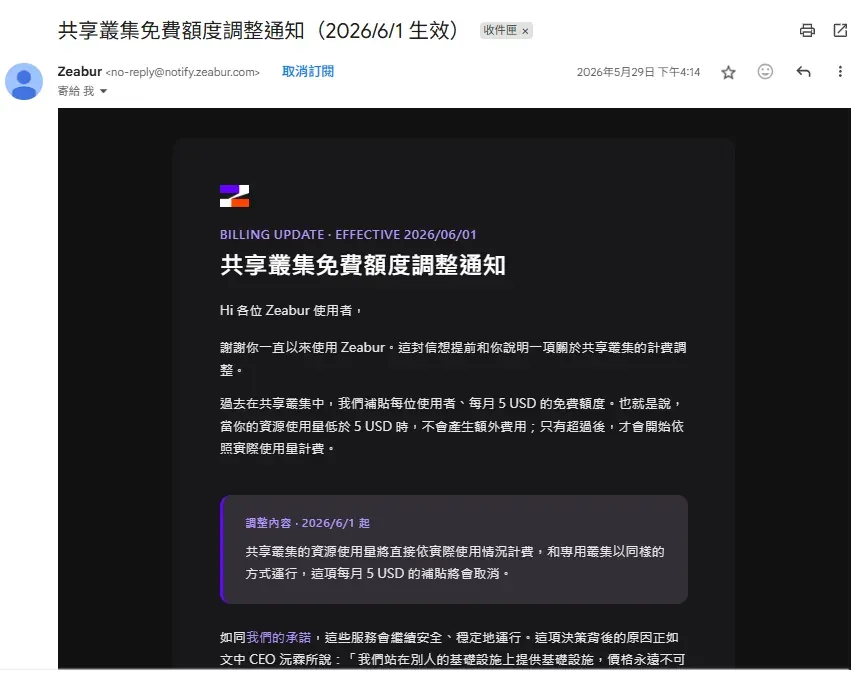Click sender address no-reply@notify.zeabur.com
856x682 pixels.
pyautogui.click(x=183, y=72)
